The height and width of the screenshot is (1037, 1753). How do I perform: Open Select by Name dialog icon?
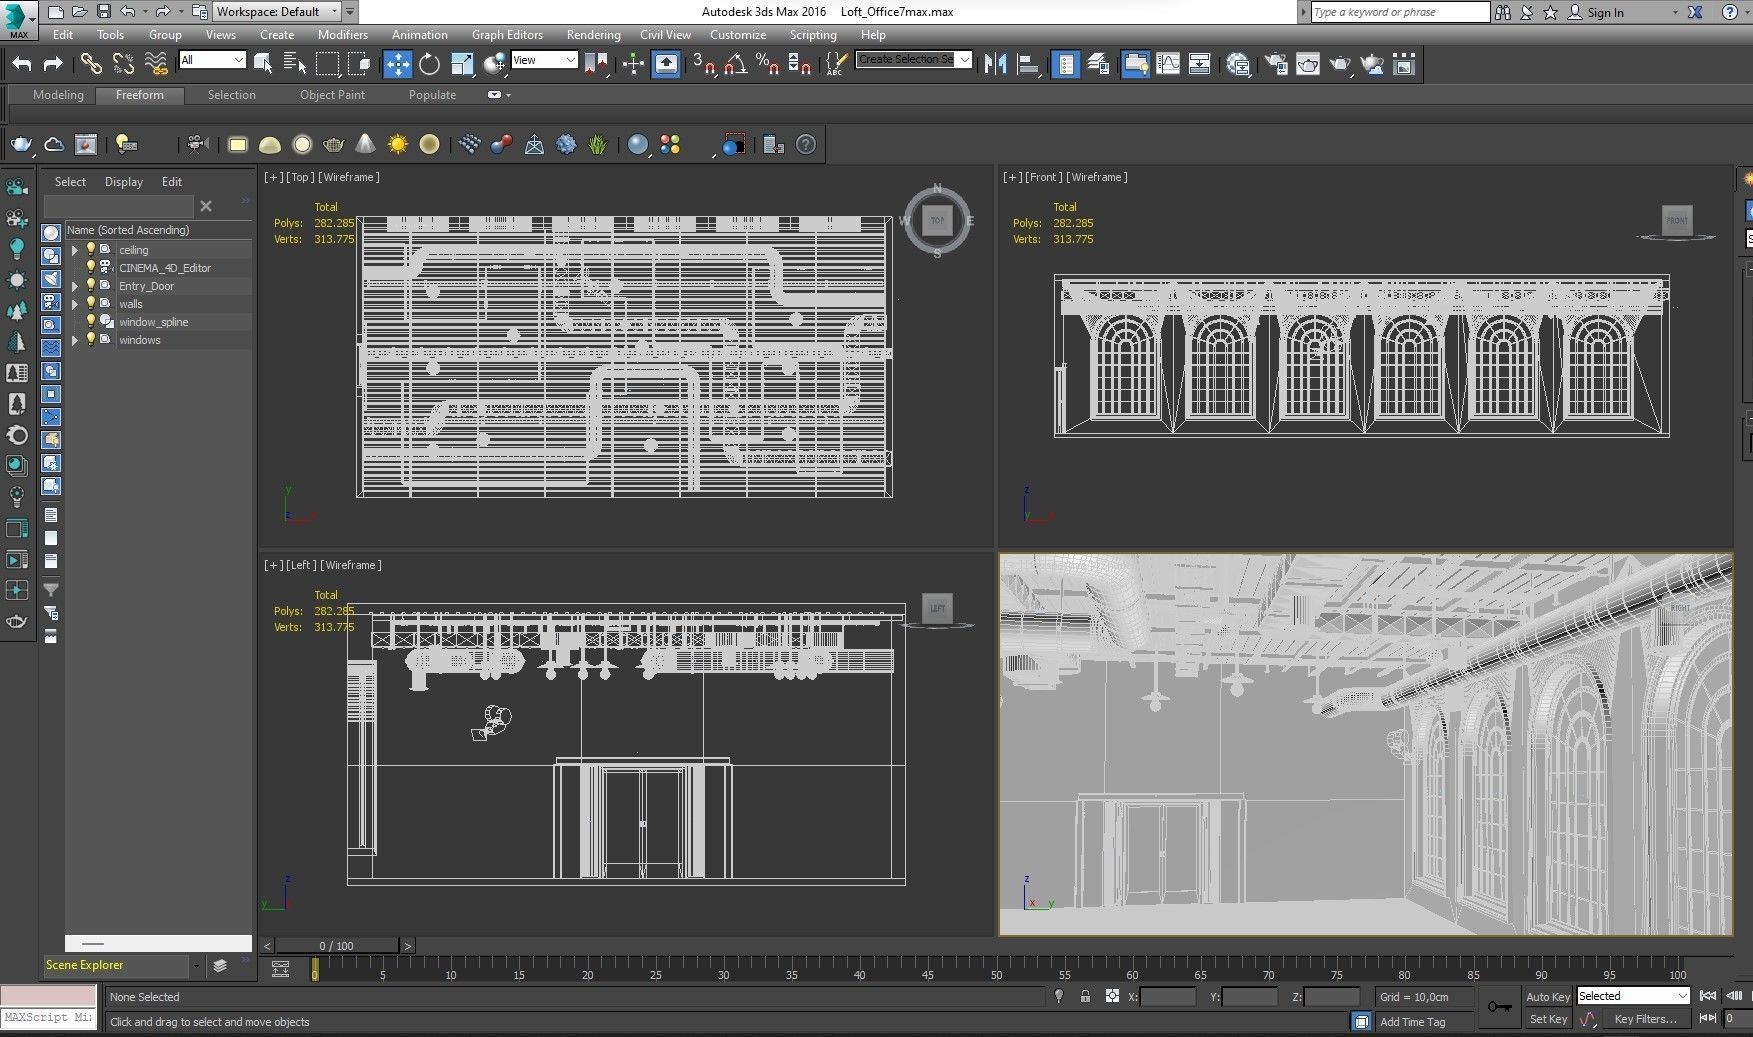[295, 64]
